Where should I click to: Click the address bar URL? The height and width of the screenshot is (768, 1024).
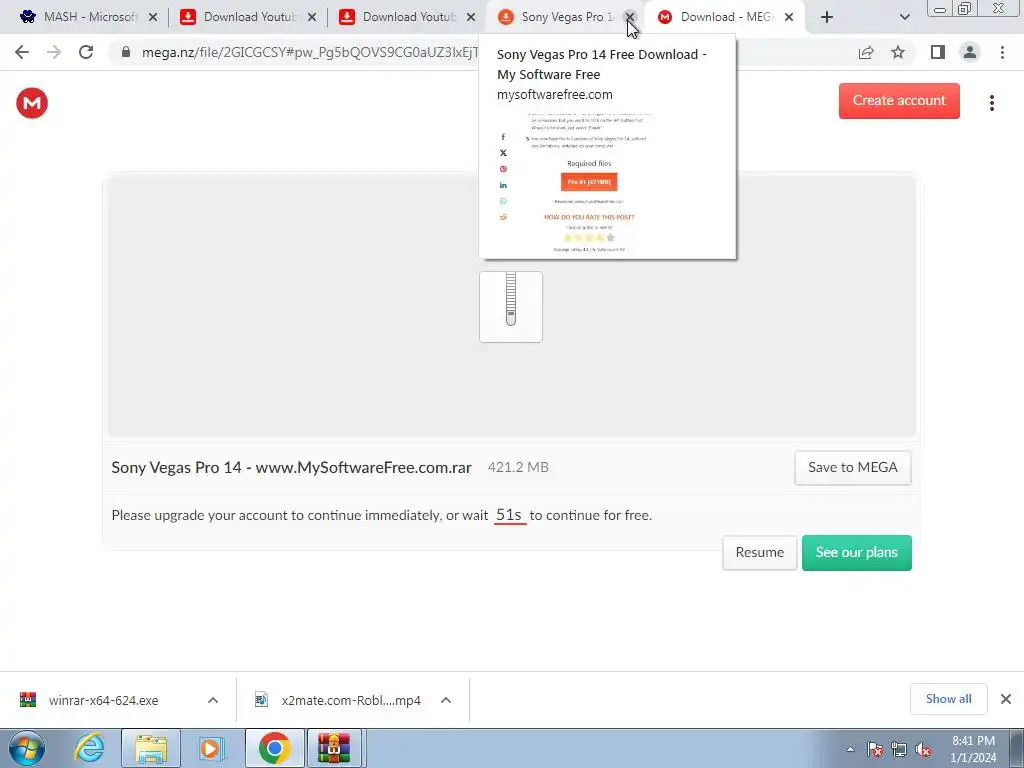coord(310,52)
